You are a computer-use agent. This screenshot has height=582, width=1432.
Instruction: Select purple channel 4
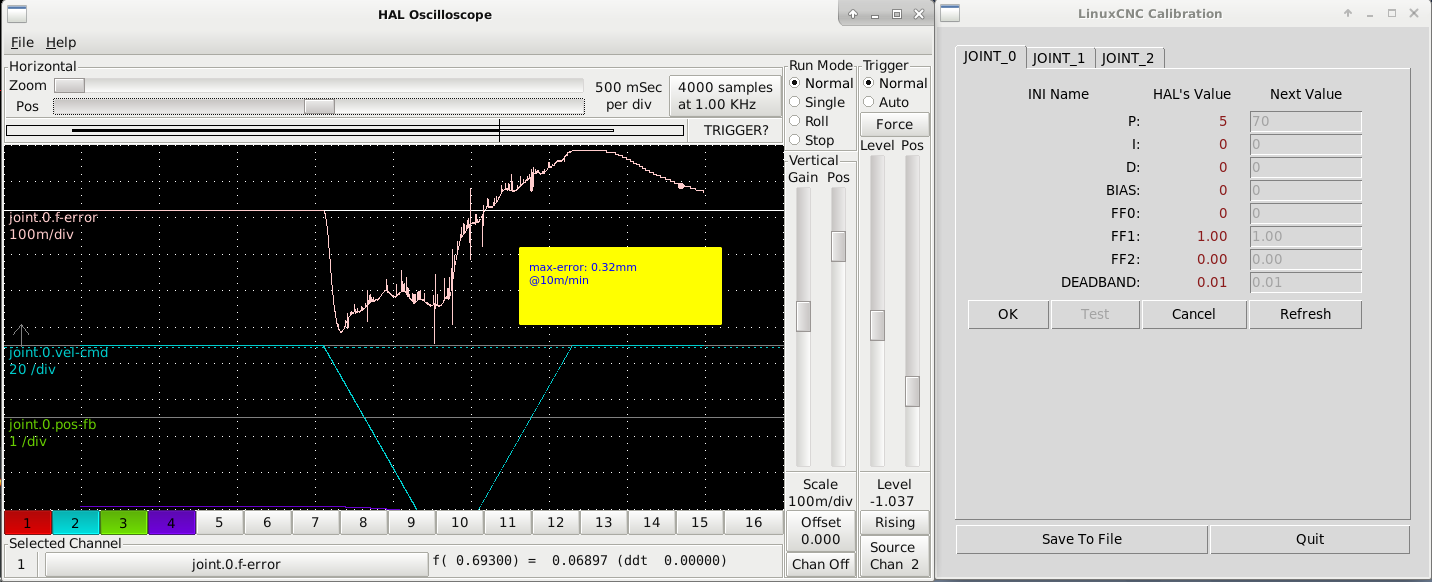coord(172,522)
